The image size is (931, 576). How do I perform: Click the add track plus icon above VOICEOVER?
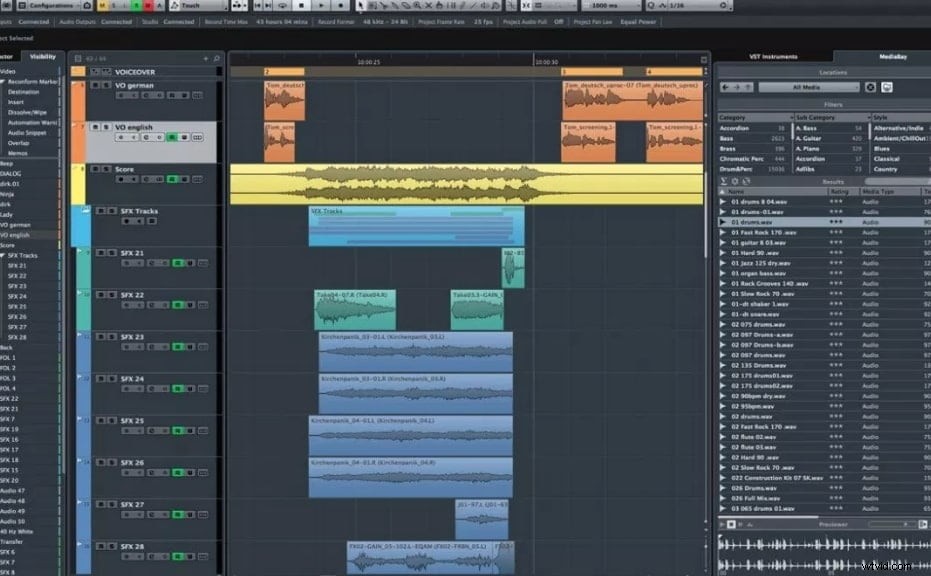click(x=205, y=58)
